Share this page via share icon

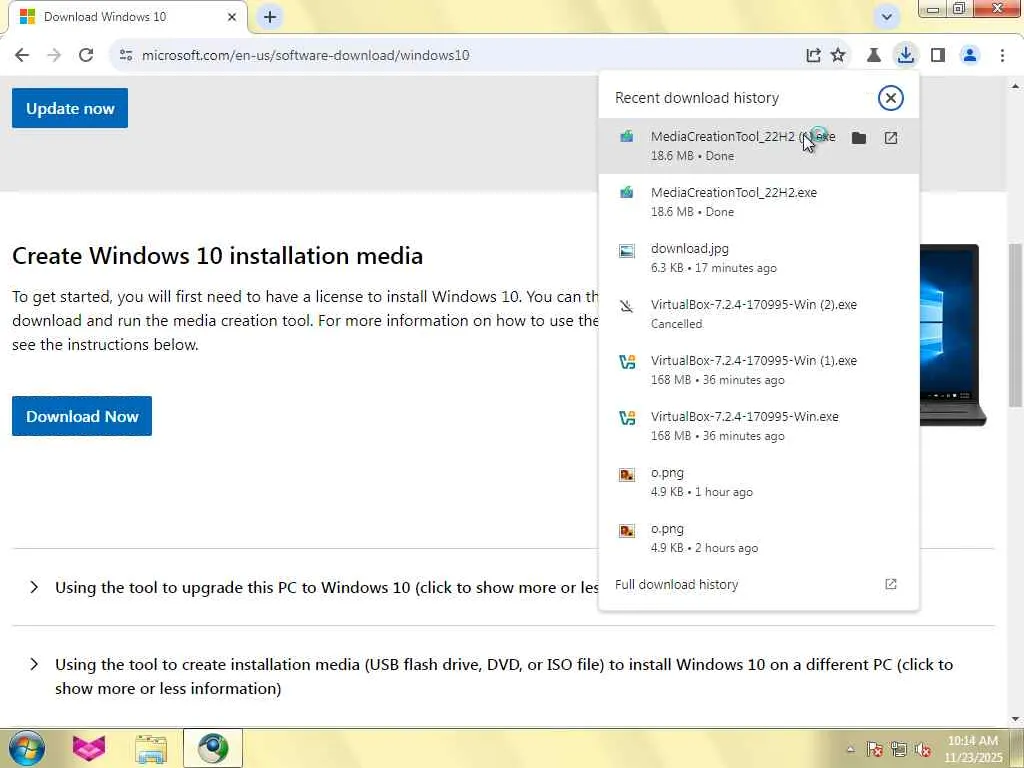[x=813, y=56]
